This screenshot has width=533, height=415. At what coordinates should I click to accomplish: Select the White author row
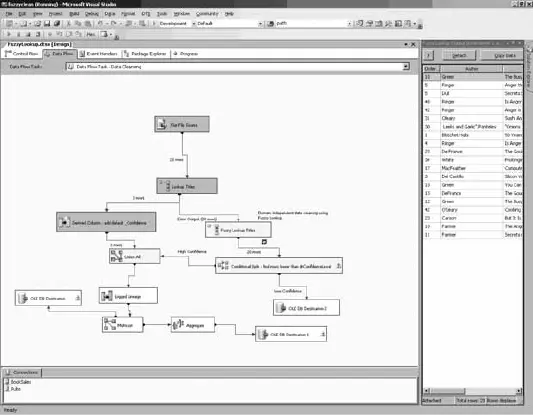[x=472, y=160]
